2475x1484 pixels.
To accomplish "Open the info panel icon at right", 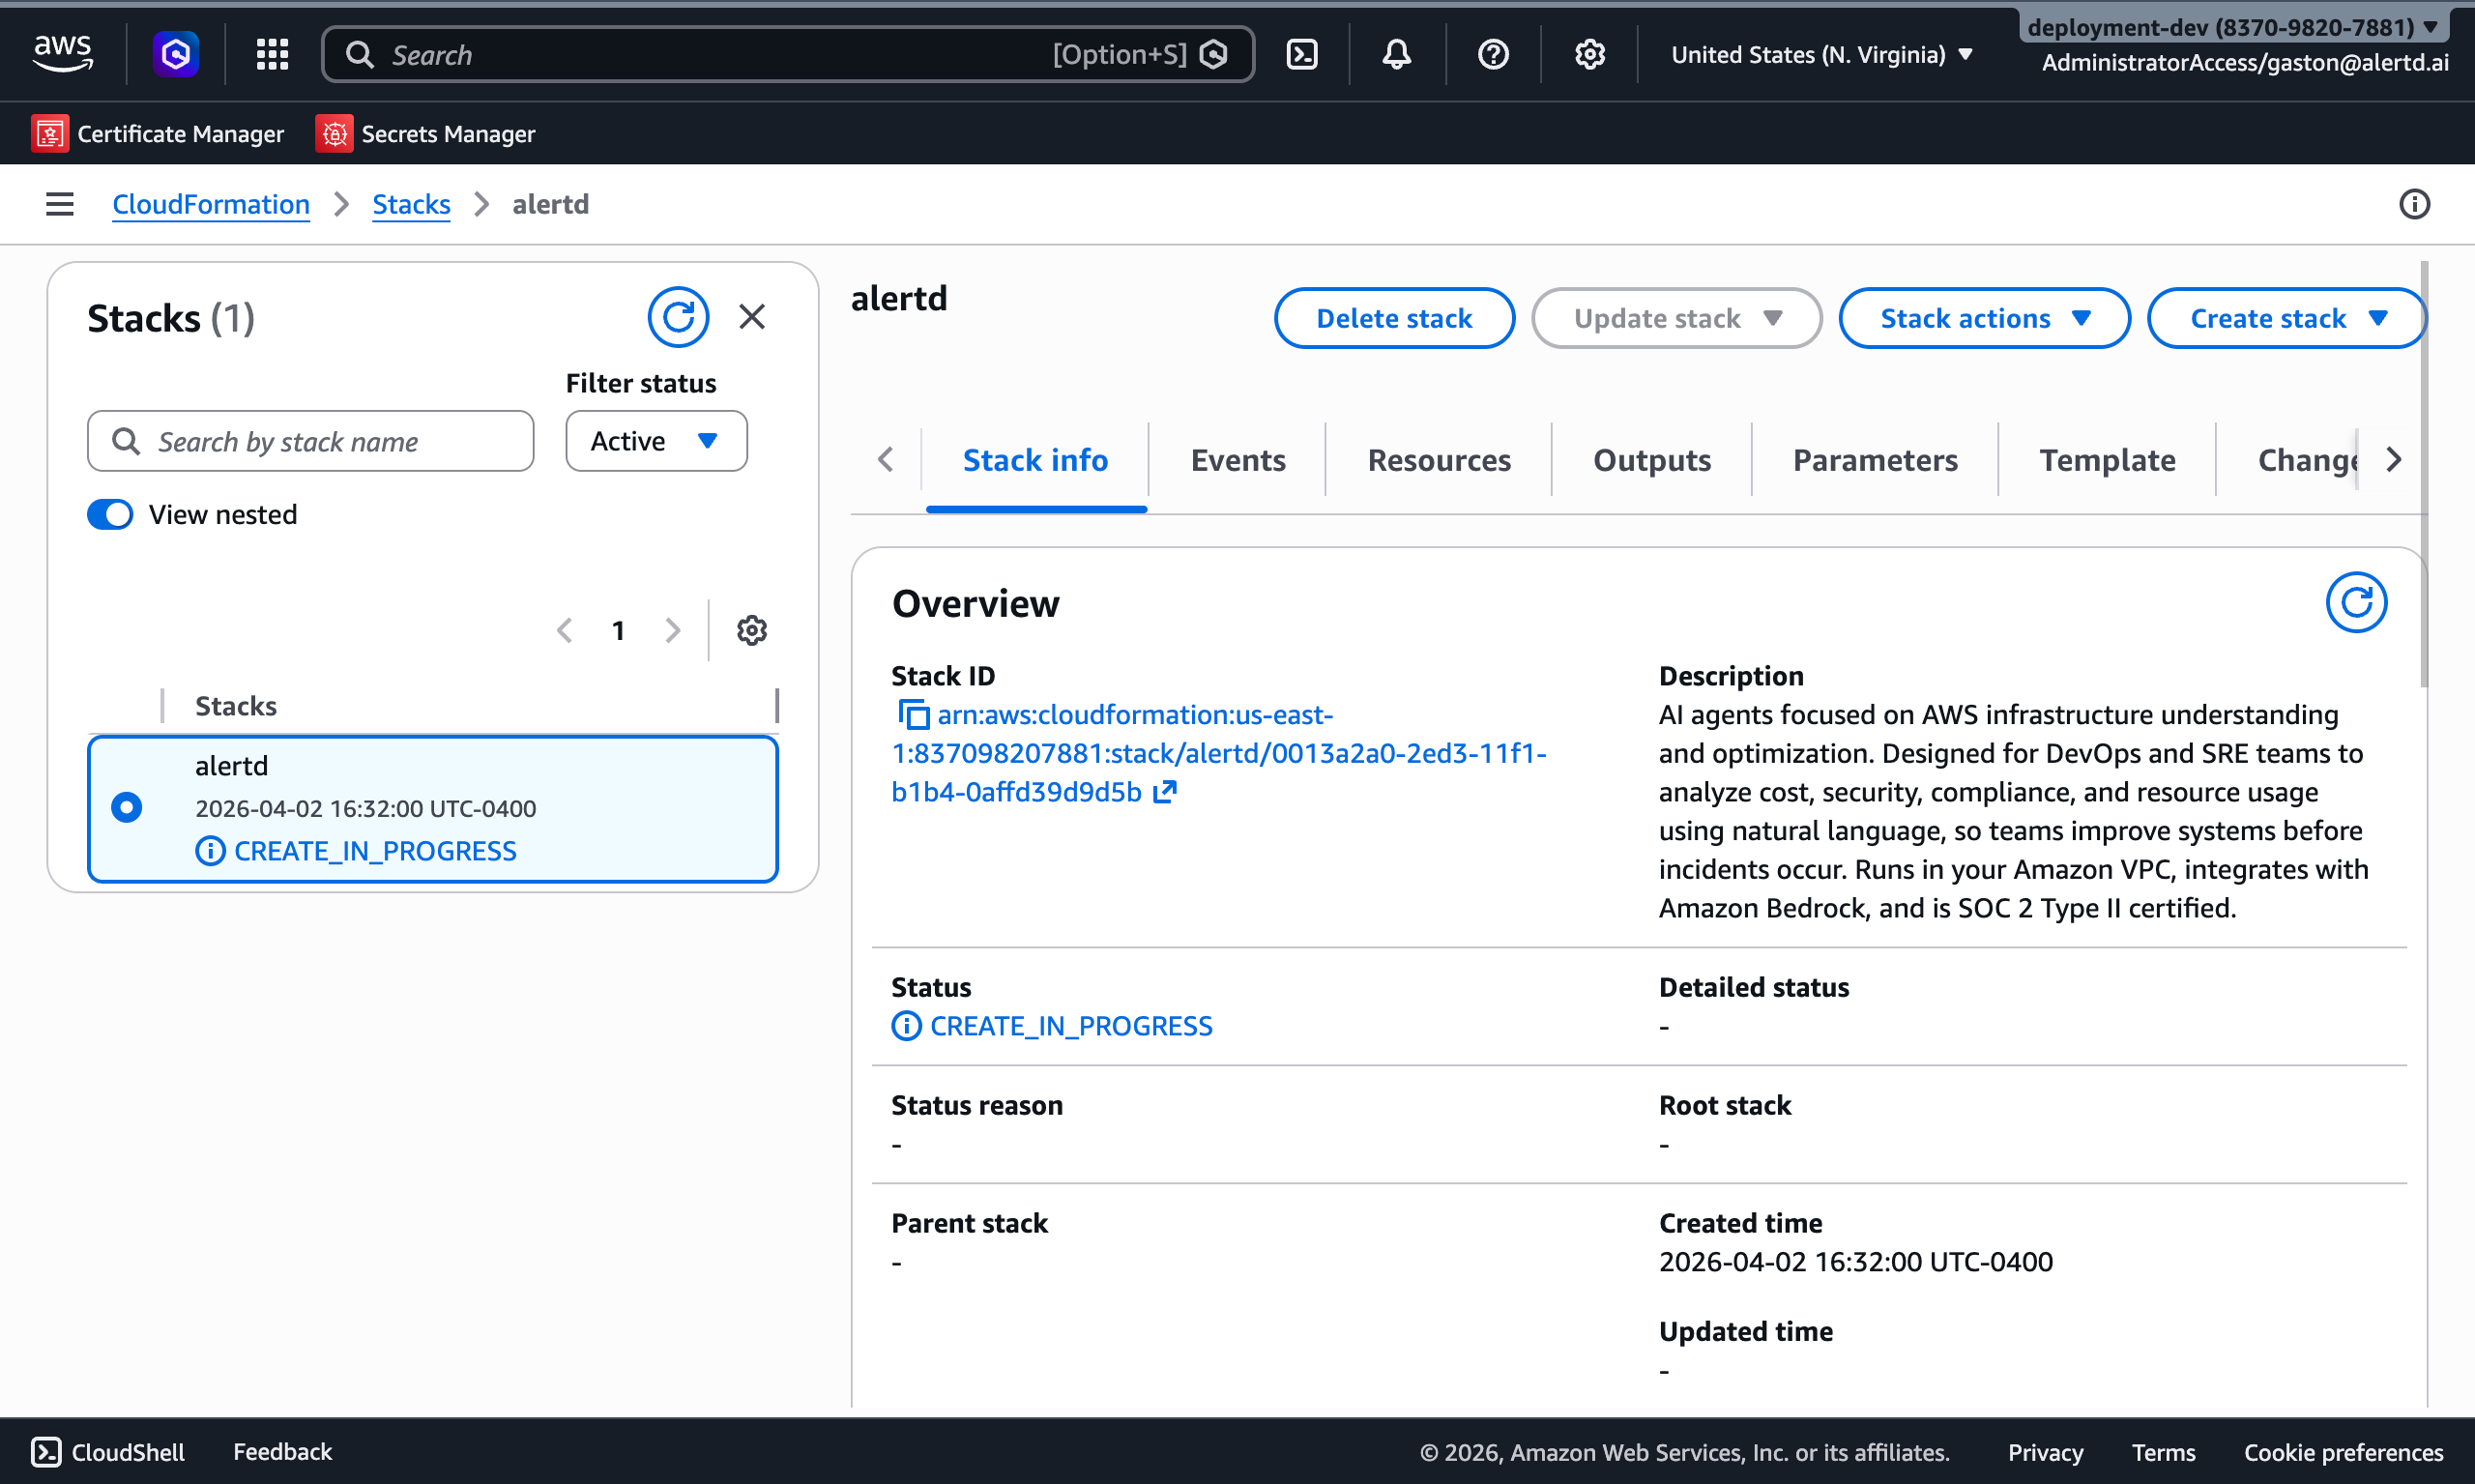I will (x=2414, y=204).
